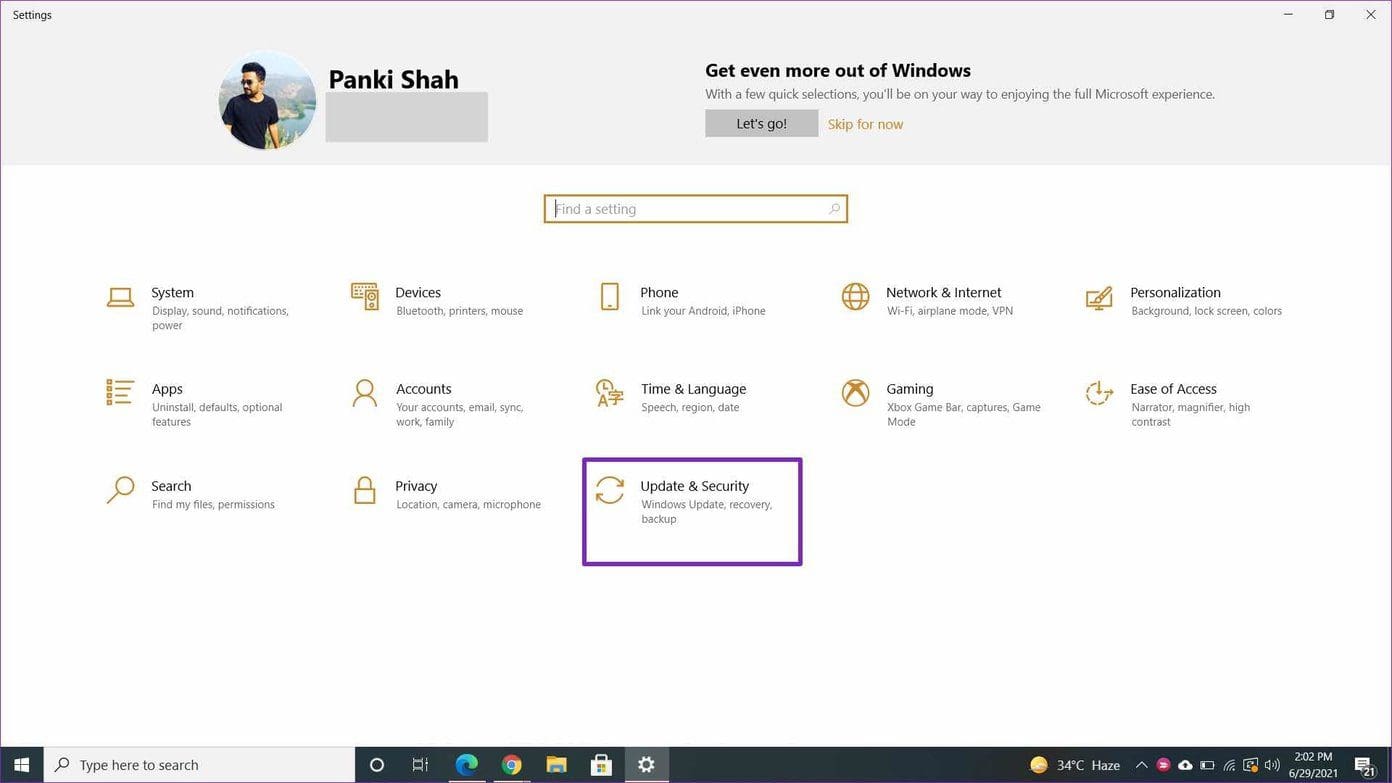This screenshot has width=1392, height=783.
Task: Open File Explorer from the taskbar
Action: click(x=556, y=765)
